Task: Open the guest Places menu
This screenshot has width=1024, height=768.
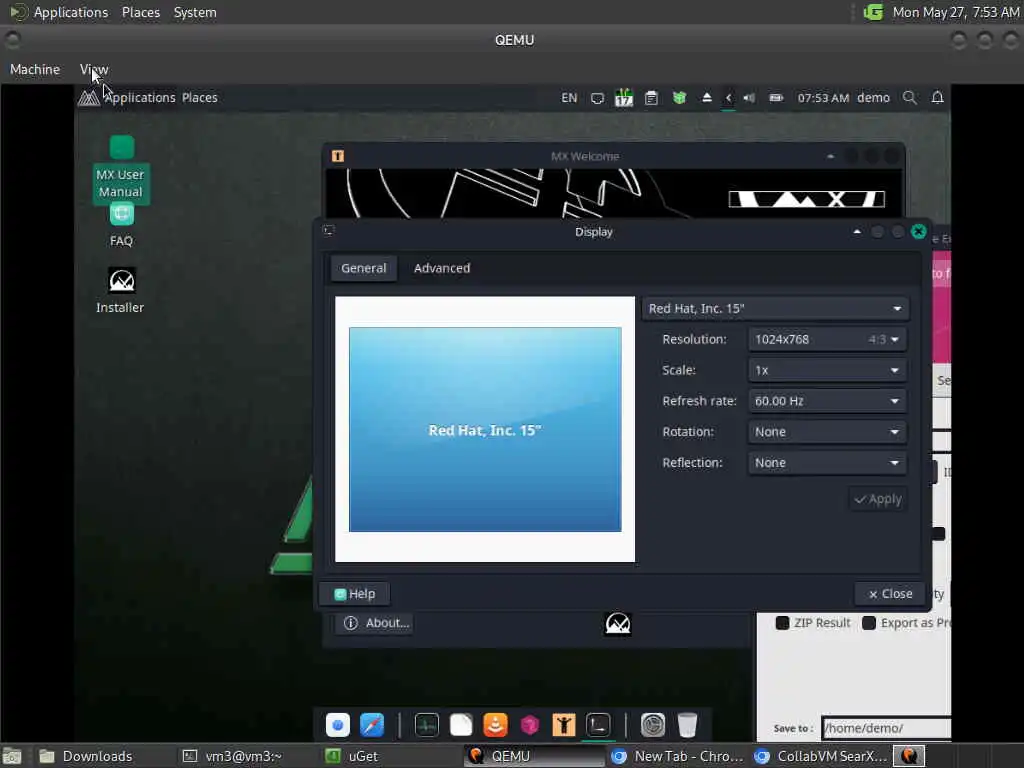Action: point(199,98)
